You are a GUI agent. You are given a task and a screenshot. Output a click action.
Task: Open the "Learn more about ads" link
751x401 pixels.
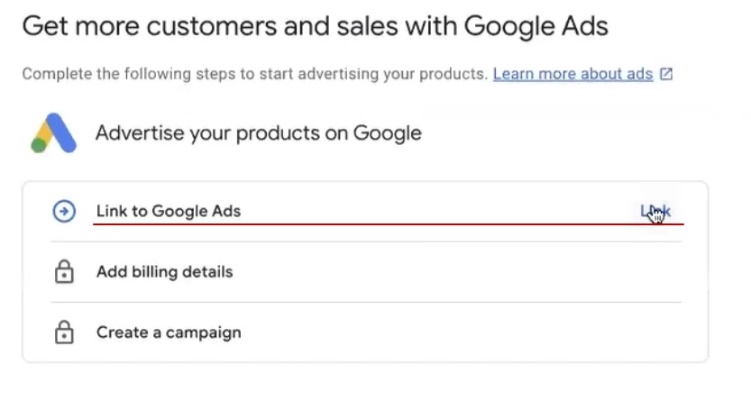pyautogui.click(x=572, y=74)
